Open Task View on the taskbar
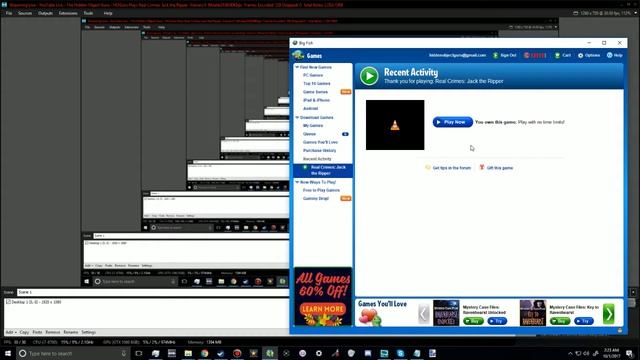 click(x=139, y=353)
